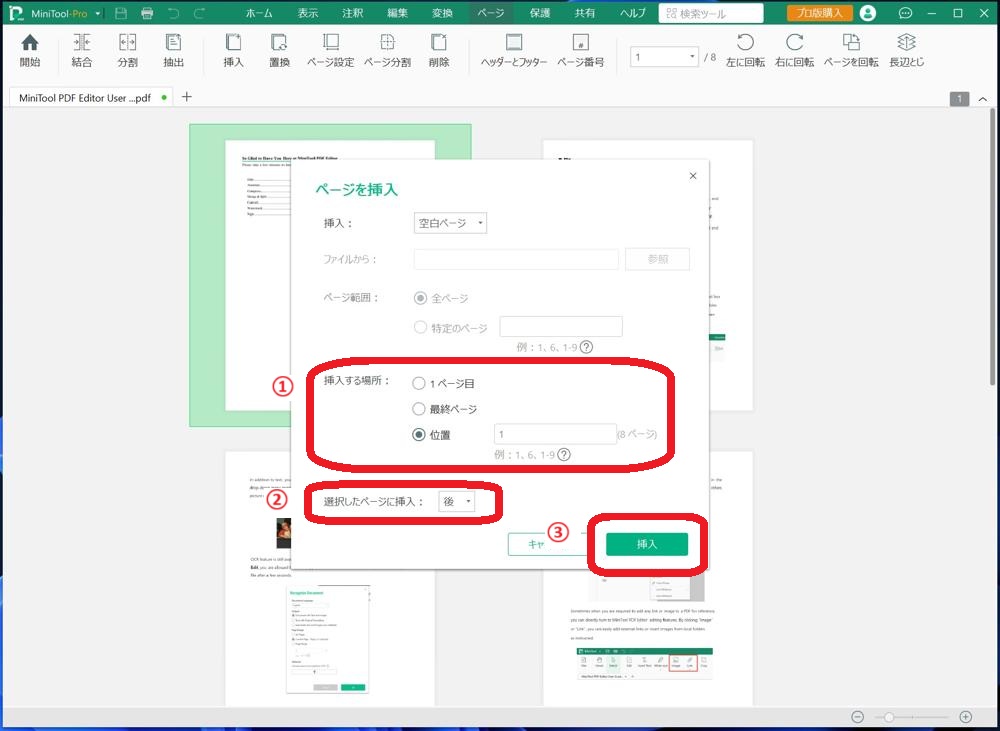Image resolution: width=1000 pixels, height=731 pixels.
Task: Click the zoom in plus icon
Action: pos(966,717)
